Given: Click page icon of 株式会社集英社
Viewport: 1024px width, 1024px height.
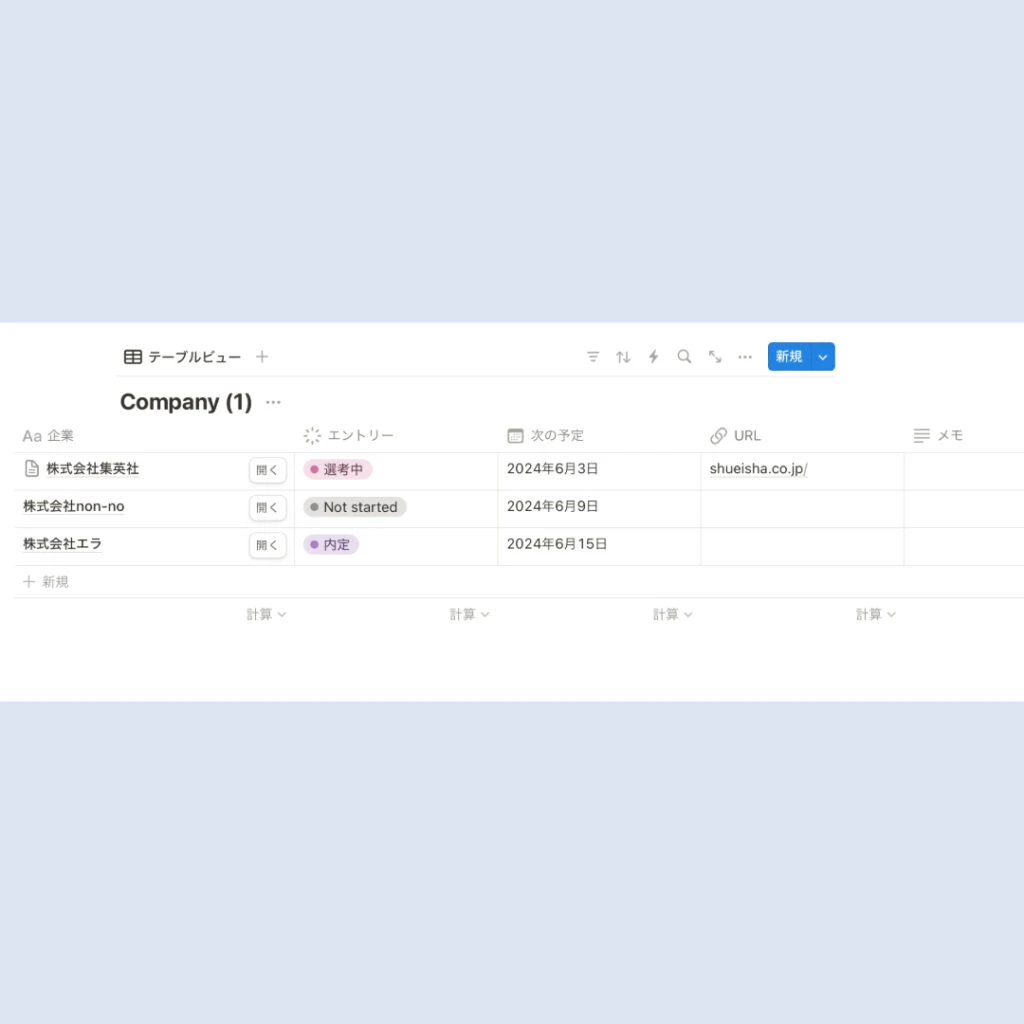Looking at the screenshot, I should [31, 468].
